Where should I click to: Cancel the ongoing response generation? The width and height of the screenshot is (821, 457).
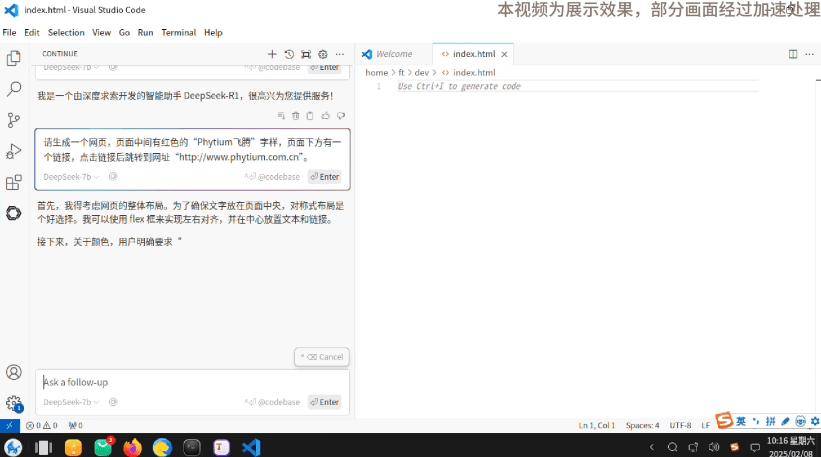tap(321, 357)
